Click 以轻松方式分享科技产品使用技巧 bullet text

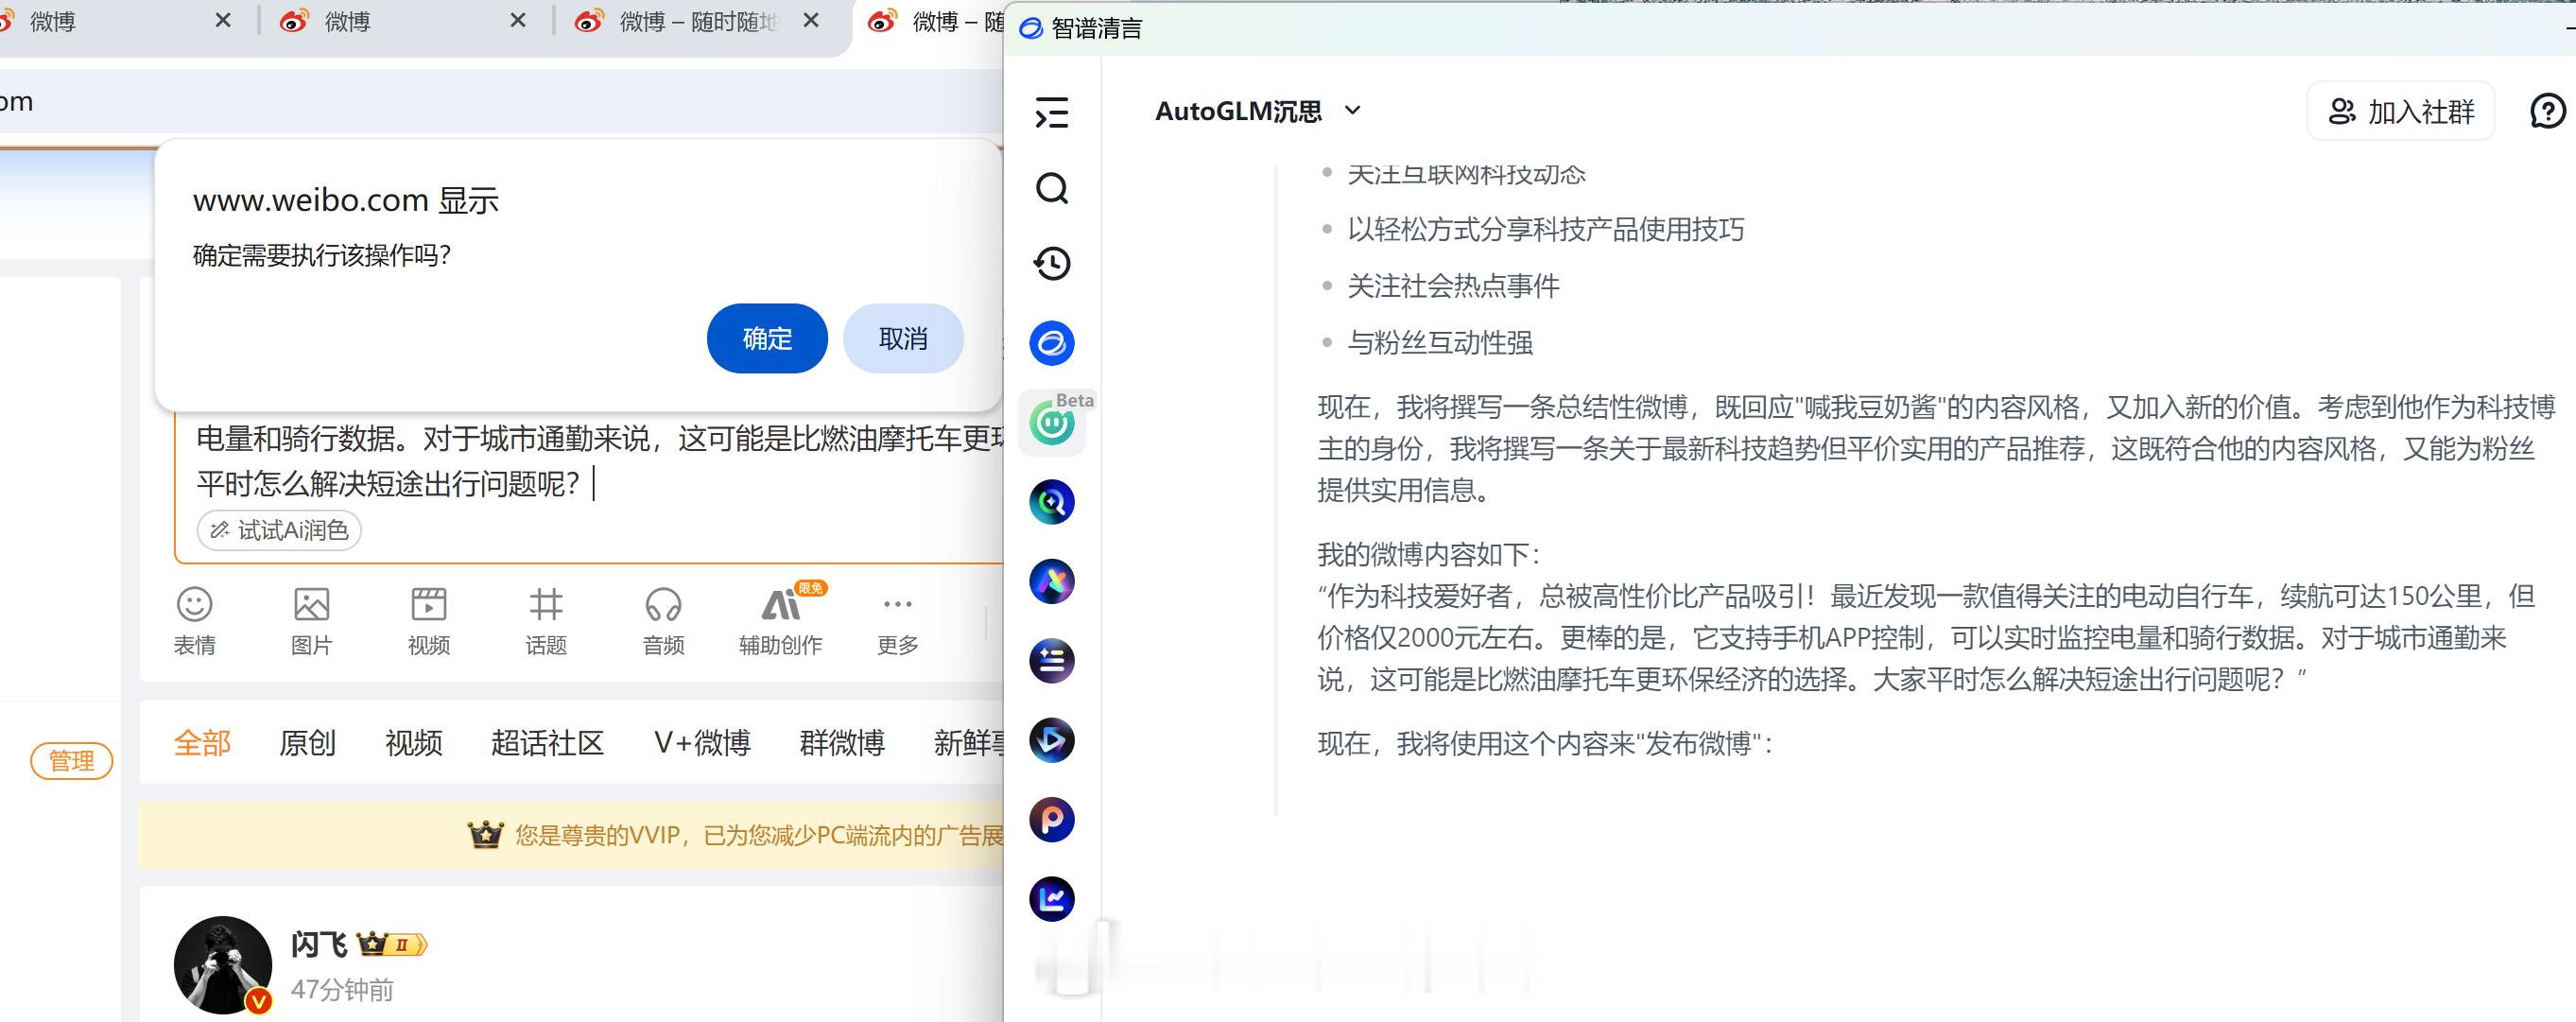click(1545, 230)
